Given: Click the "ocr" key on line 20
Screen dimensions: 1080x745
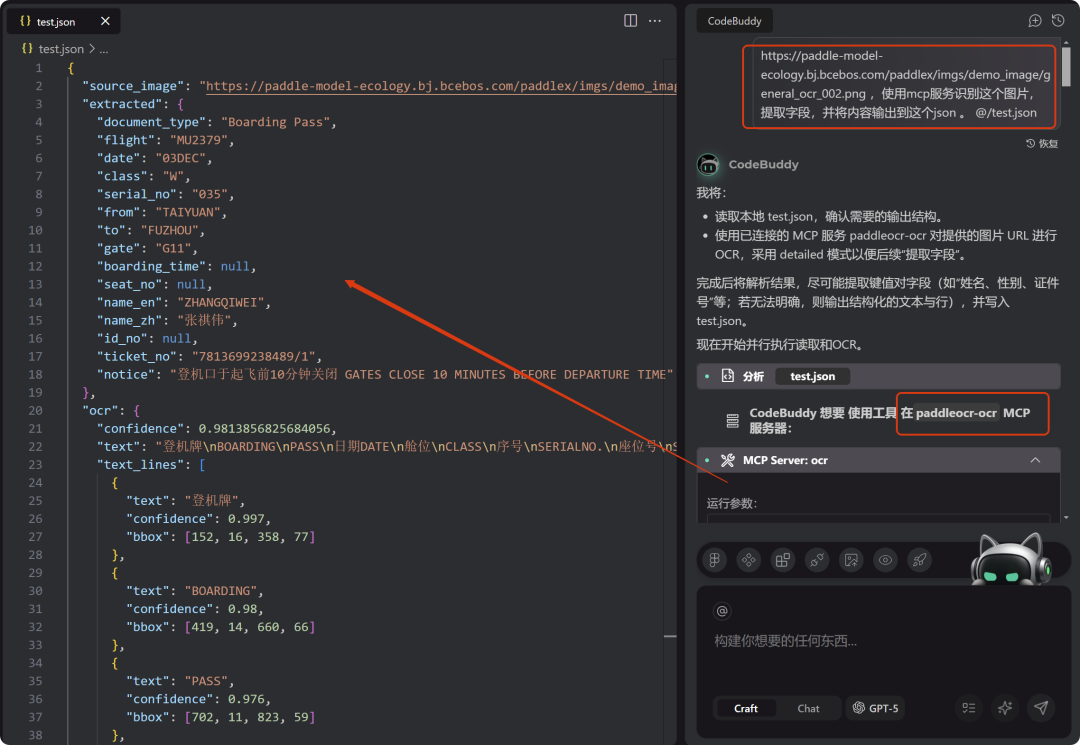Looking at the screenshot, I should 100,410.
